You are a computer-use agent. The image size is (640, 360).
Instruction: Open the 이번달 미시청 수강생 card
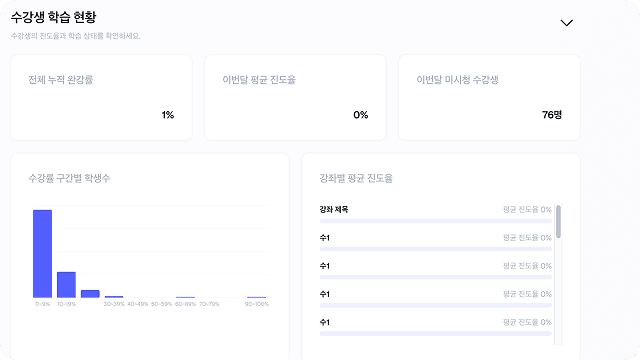tap(489, 98)
